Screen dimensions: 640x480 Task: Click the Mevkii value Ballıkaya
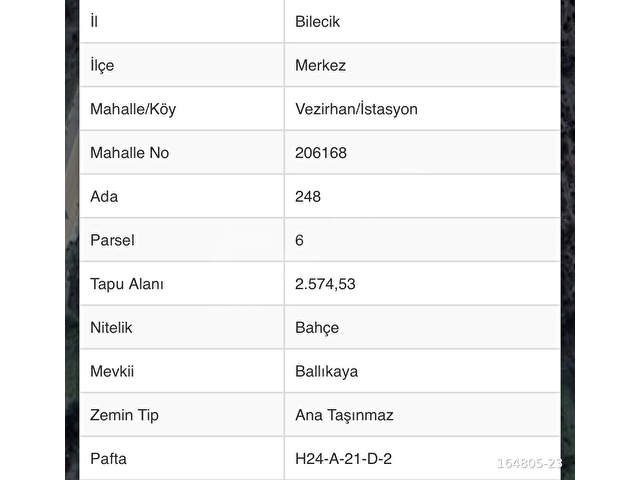coord(327,371)
